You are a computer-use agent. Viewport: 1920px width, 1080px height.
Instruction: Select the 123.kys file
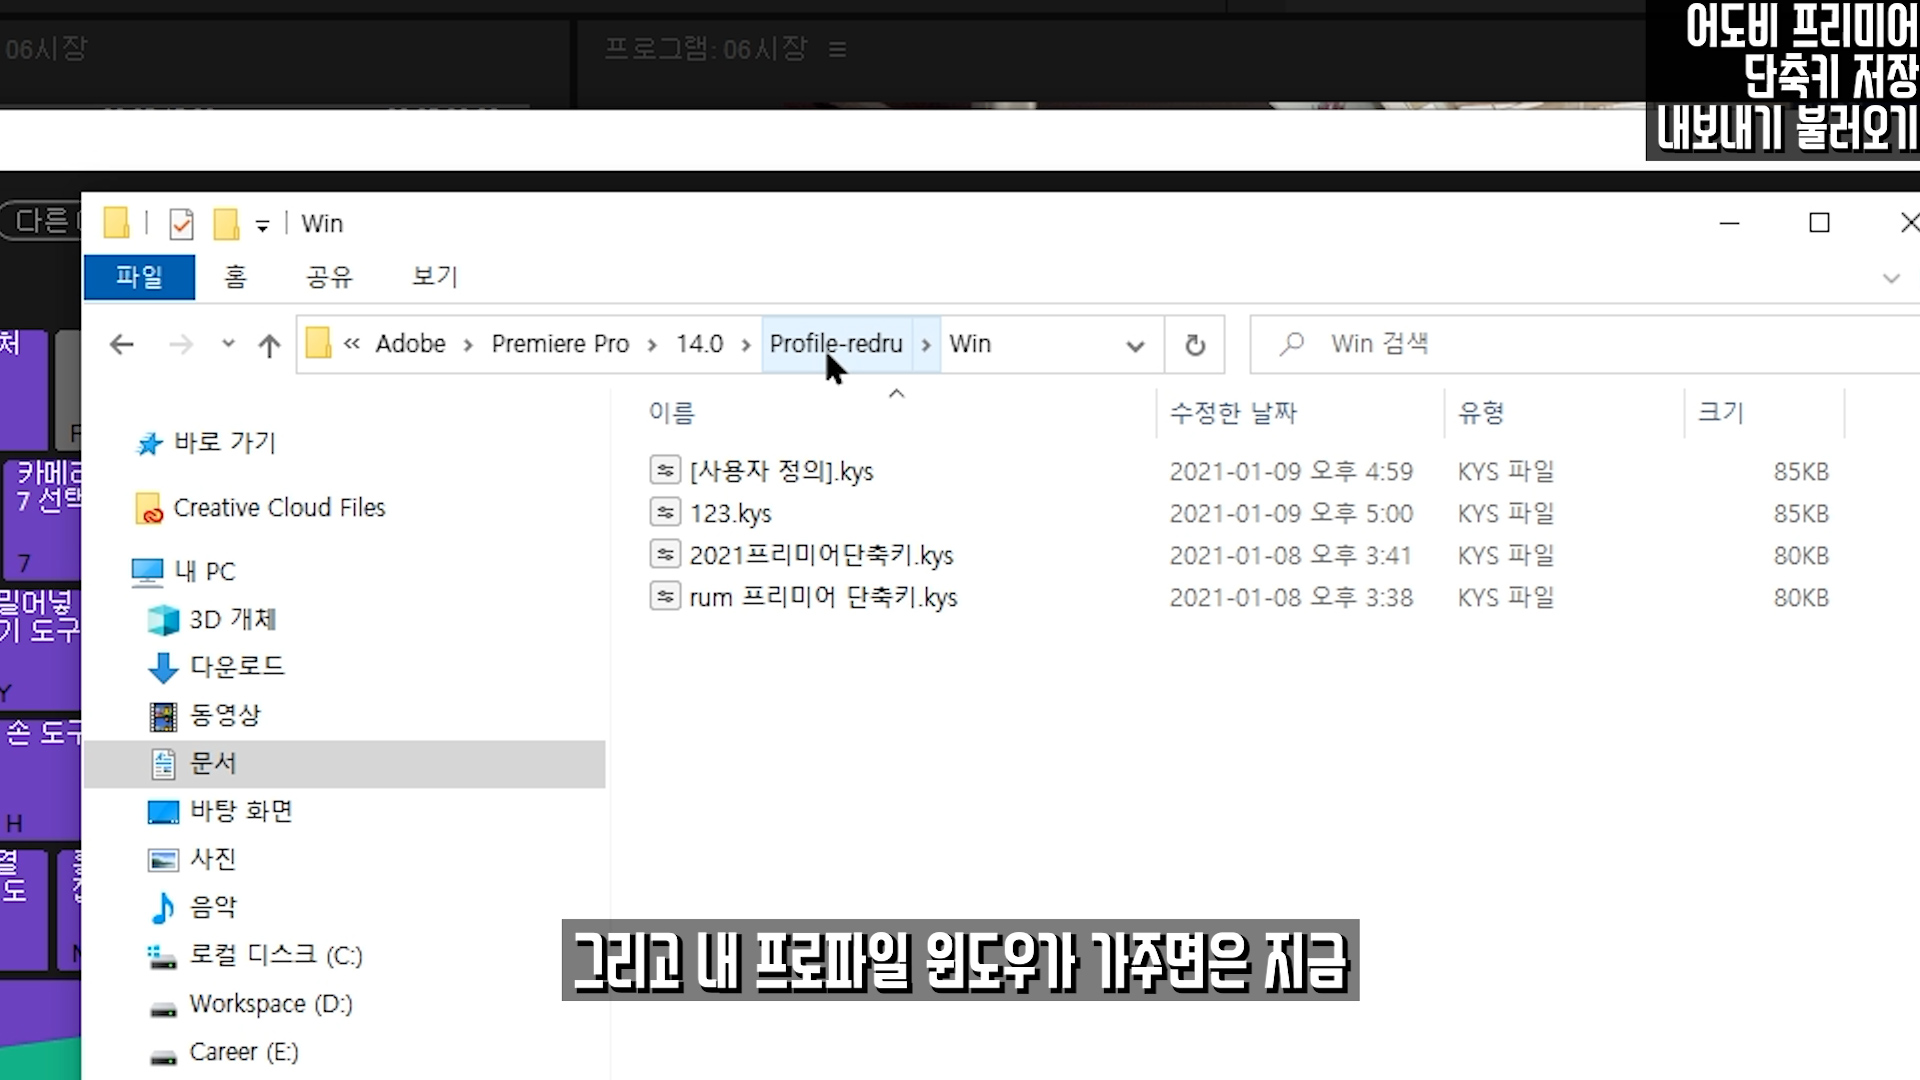(730, 514)
